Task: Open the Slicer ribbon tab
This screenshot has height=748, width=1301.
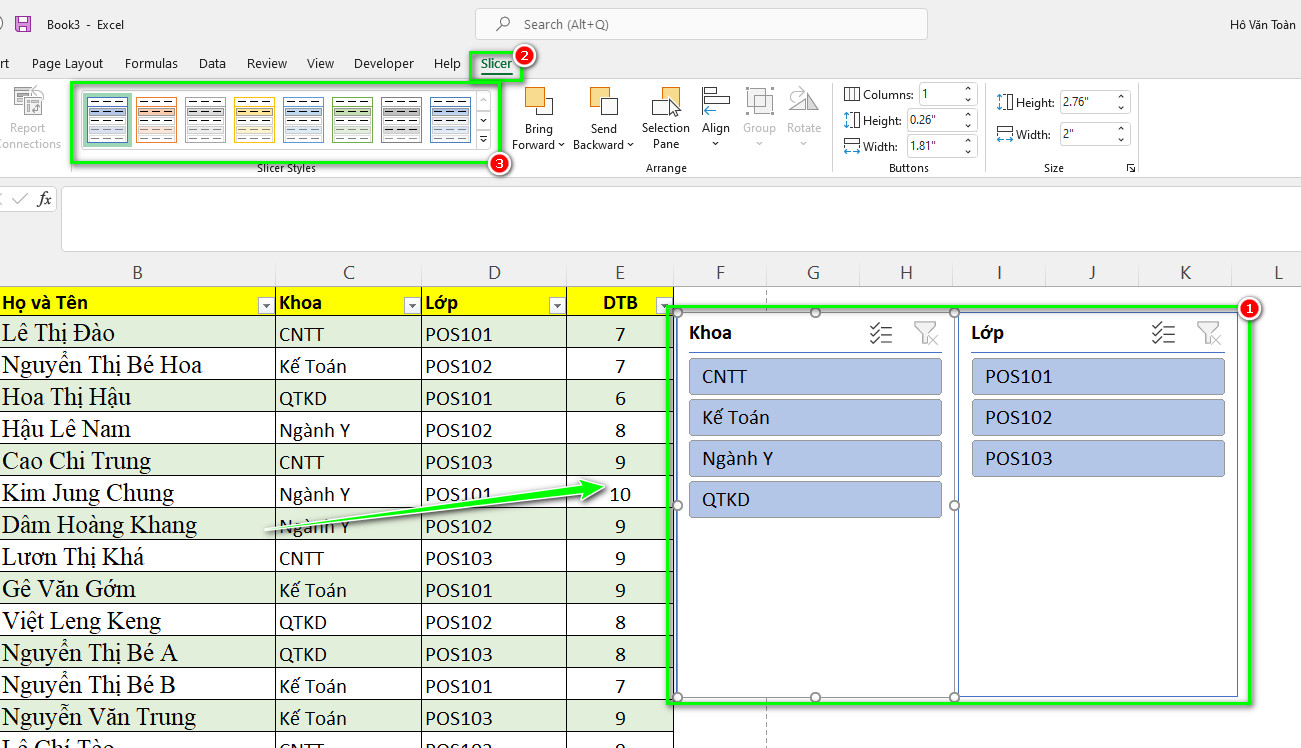Action: (496, 63)
